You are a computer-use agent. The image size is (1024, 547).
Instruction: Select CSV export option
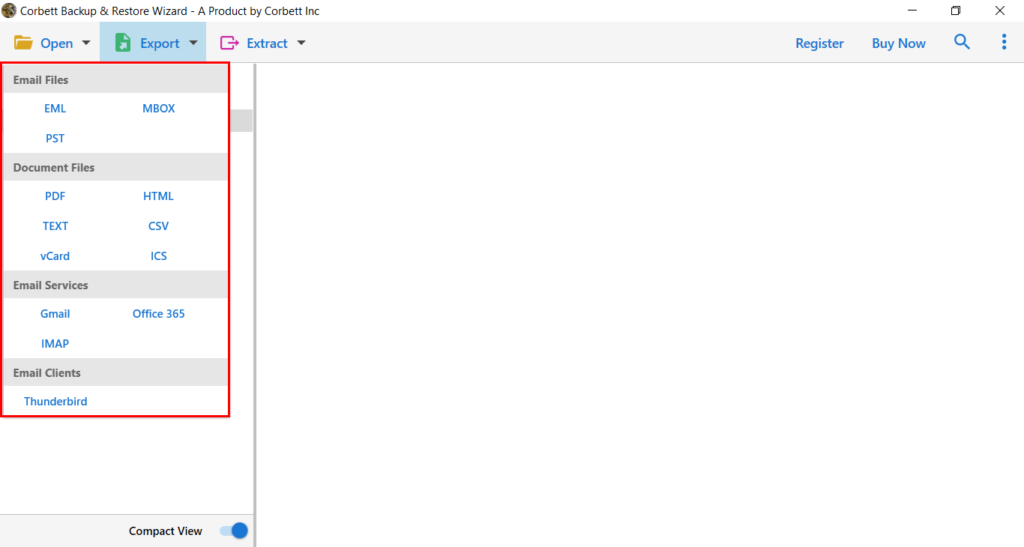point(159,226)
